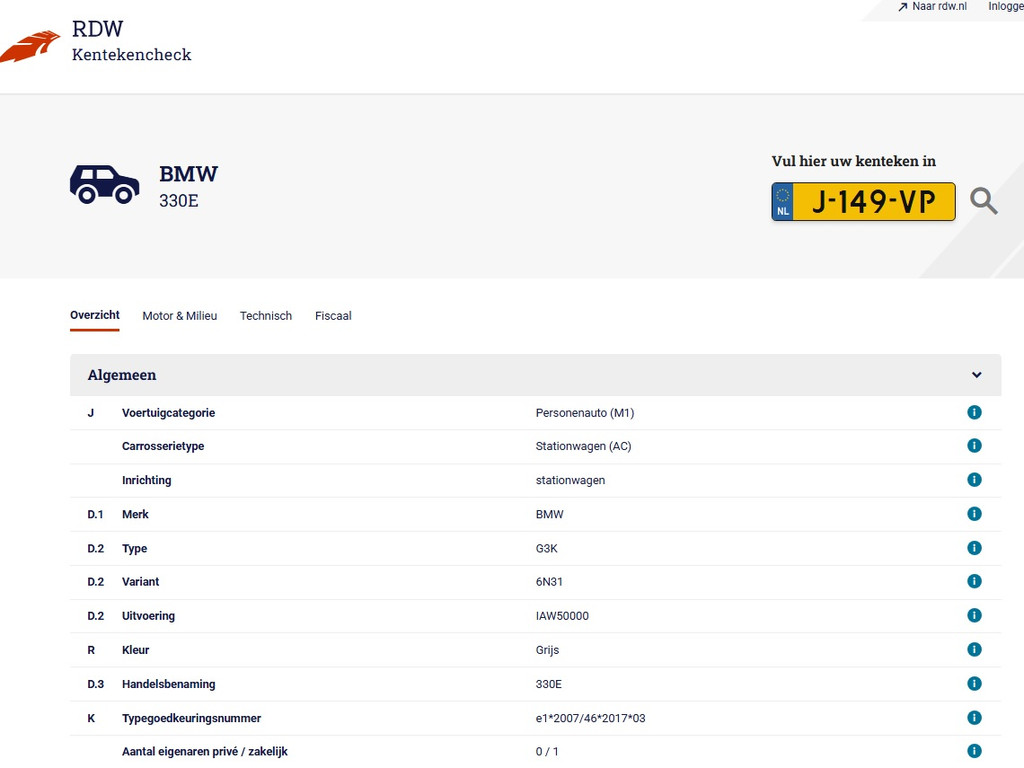Screen dimensions: 1024x768
Task: Show Kleur info tooltip icon
Action: coord(974,649)
